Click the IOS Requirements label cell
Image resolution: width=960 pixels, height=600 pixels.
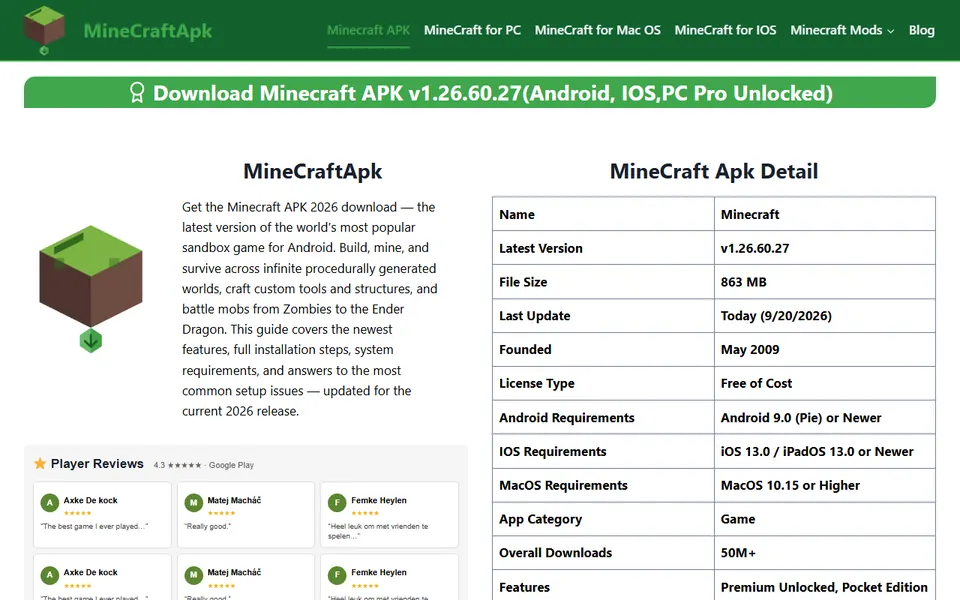point(603,451)
